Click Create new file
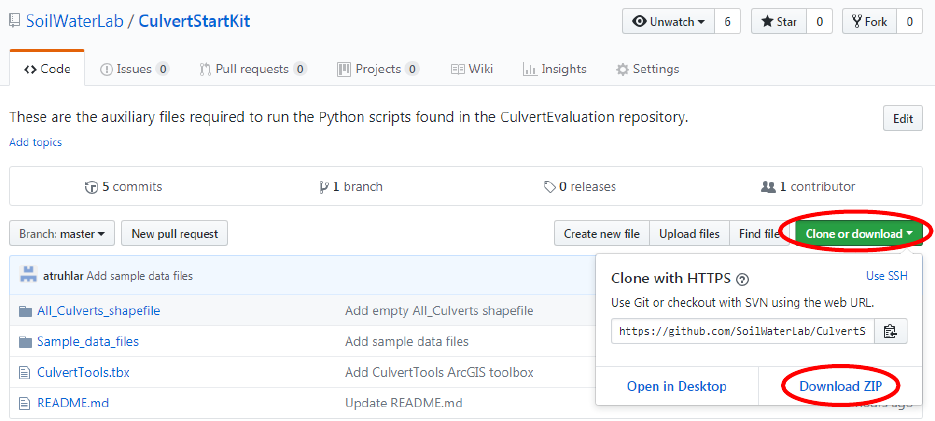The width and height of the screenshot is (935, 421). 602,234
